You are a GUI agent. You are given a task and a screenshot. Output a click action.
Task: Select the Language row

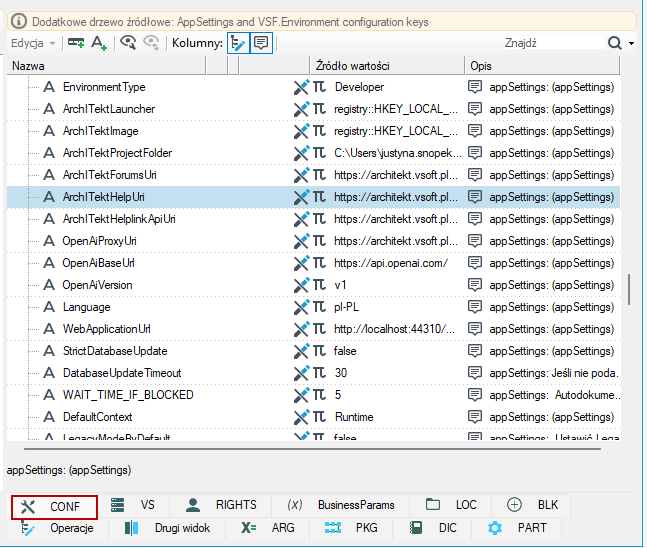point(313,307)
